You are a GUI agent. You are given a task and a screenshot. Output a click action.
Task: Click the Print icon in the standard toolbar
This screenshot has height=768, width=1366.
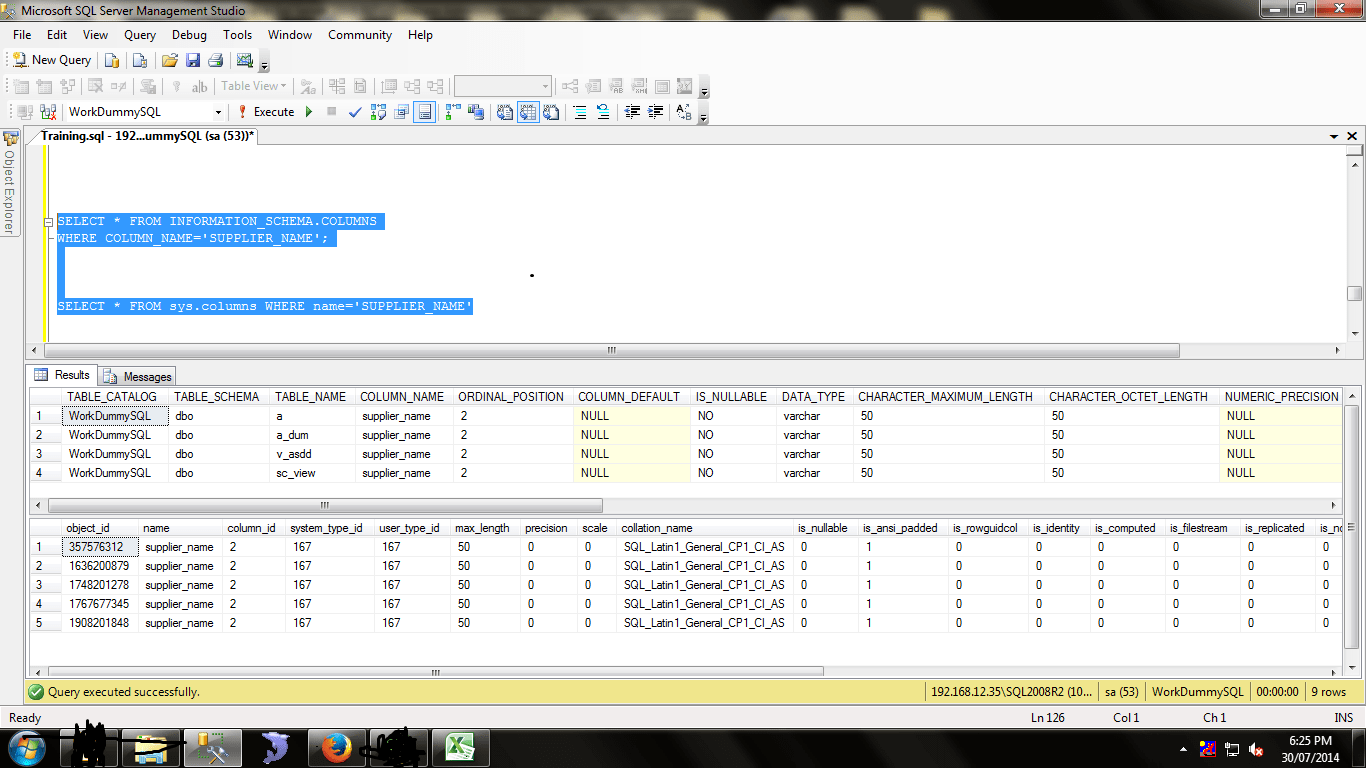coord(215,60)
